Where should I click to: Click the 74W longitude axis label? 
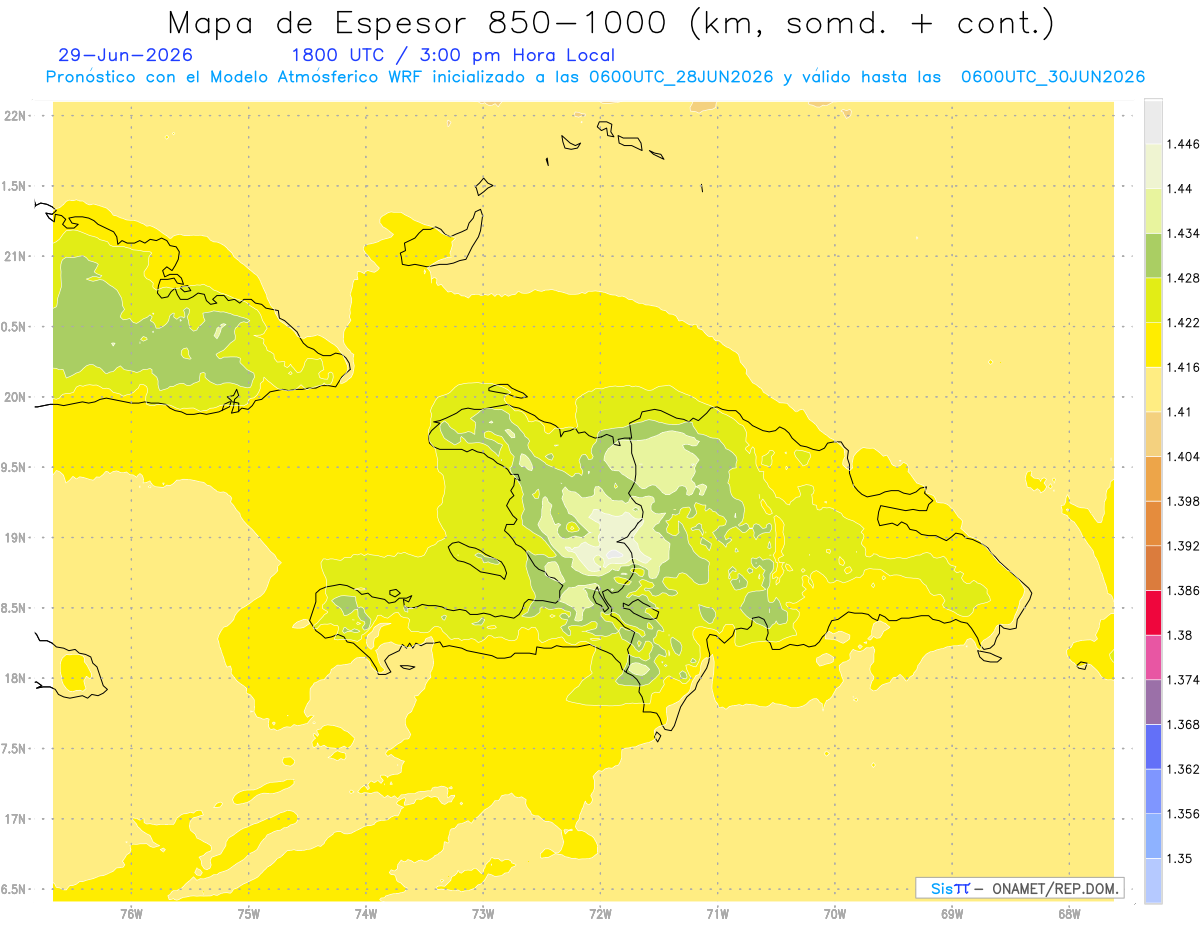[x=365, y=913]
